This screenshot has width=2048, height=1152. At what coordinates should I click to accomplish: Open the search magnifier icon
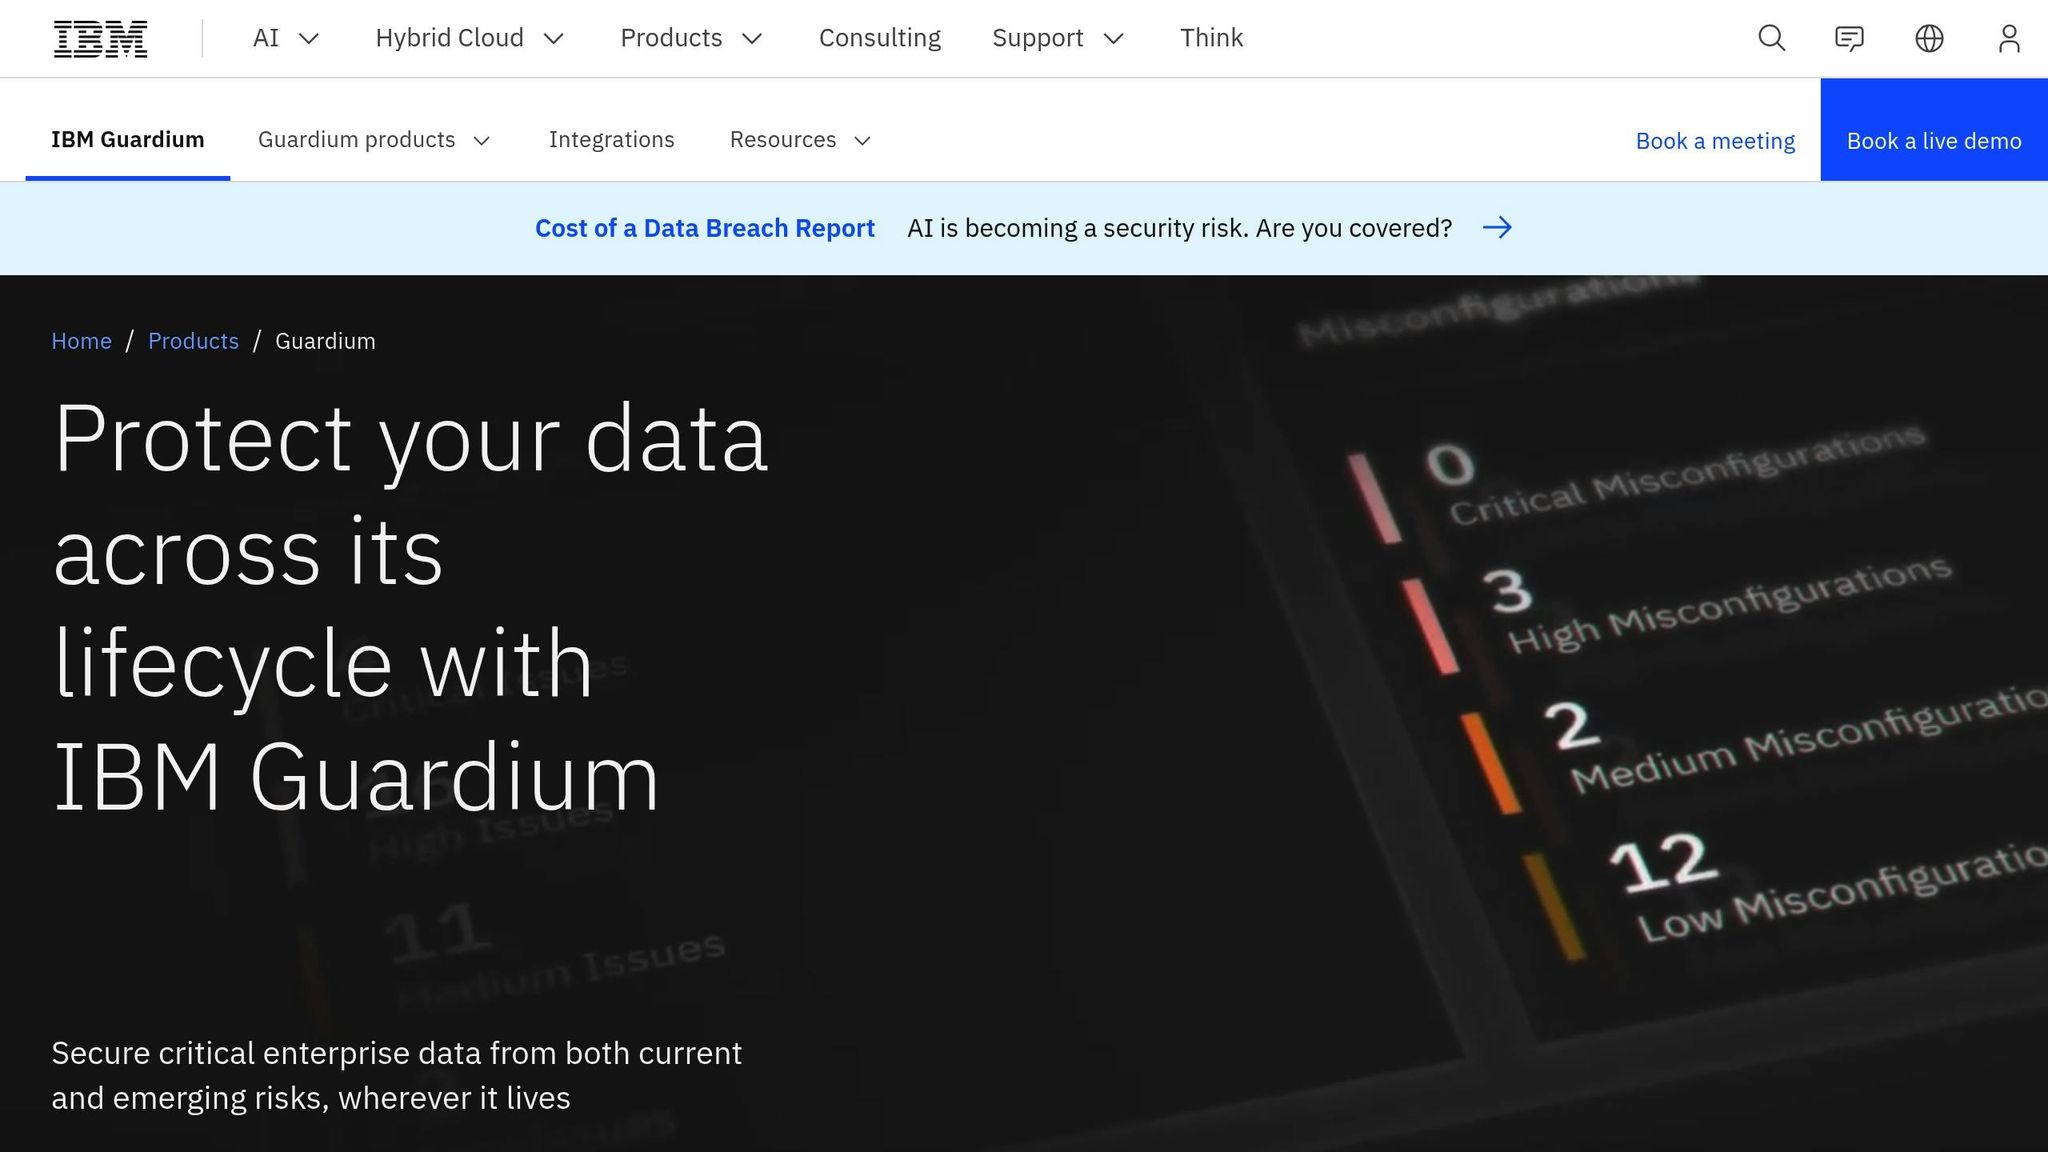[x=1770, y=38]
